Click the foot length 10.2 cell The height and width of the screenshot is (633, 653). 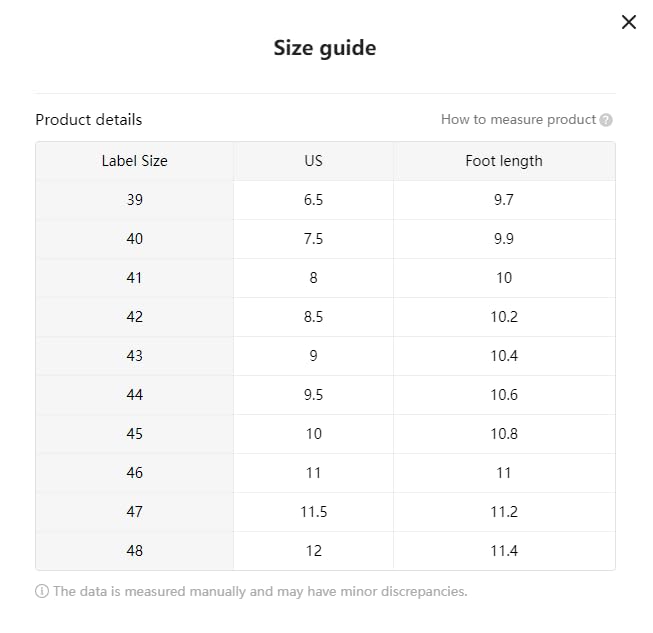(x=504, y=316)
